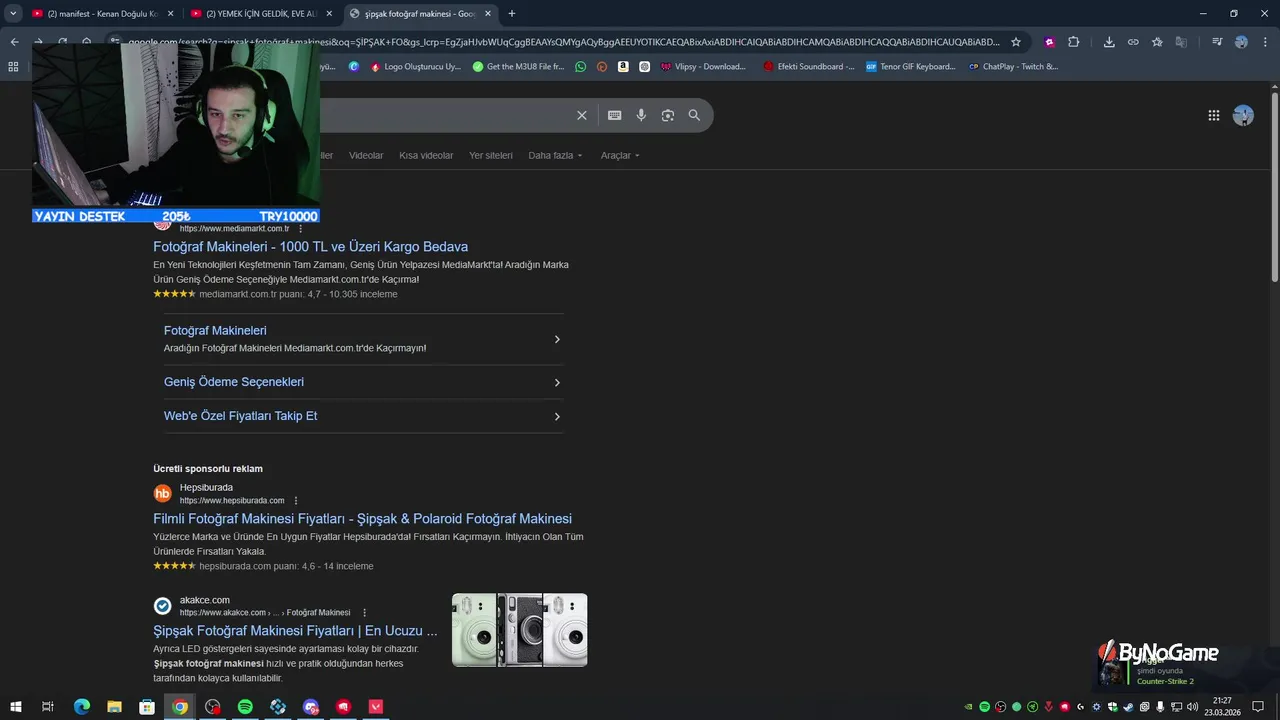Open the instant camera thumbnail image
Image resolution: width=1280 pixels, height=720 pixels.
(519, 630)
